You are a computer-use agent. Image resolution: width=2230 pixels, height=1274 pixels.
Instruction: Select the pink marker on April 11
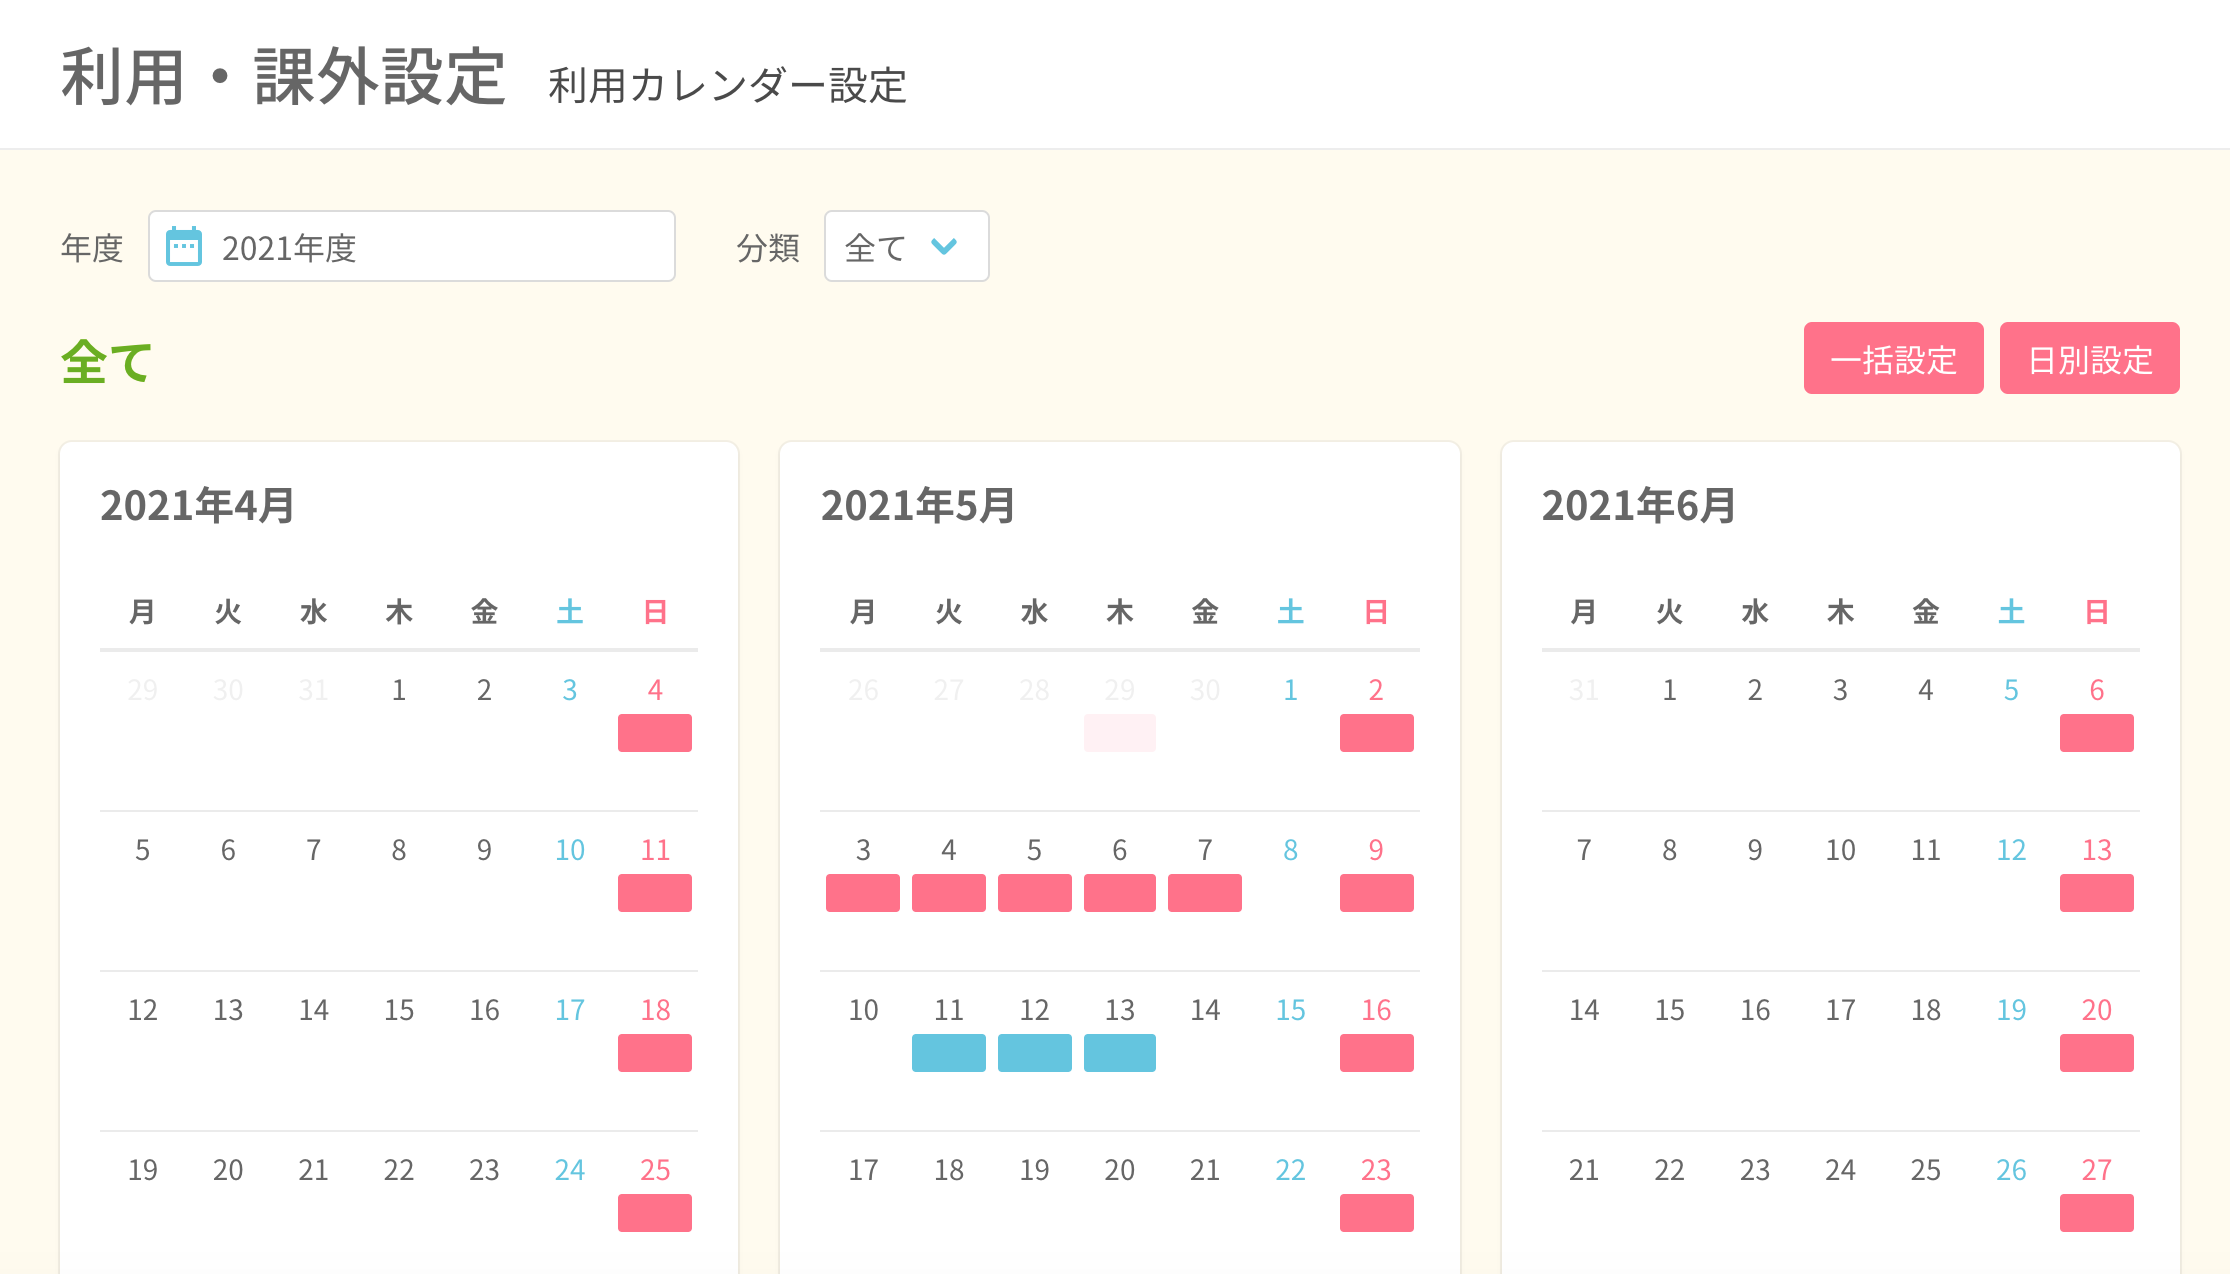655,893
